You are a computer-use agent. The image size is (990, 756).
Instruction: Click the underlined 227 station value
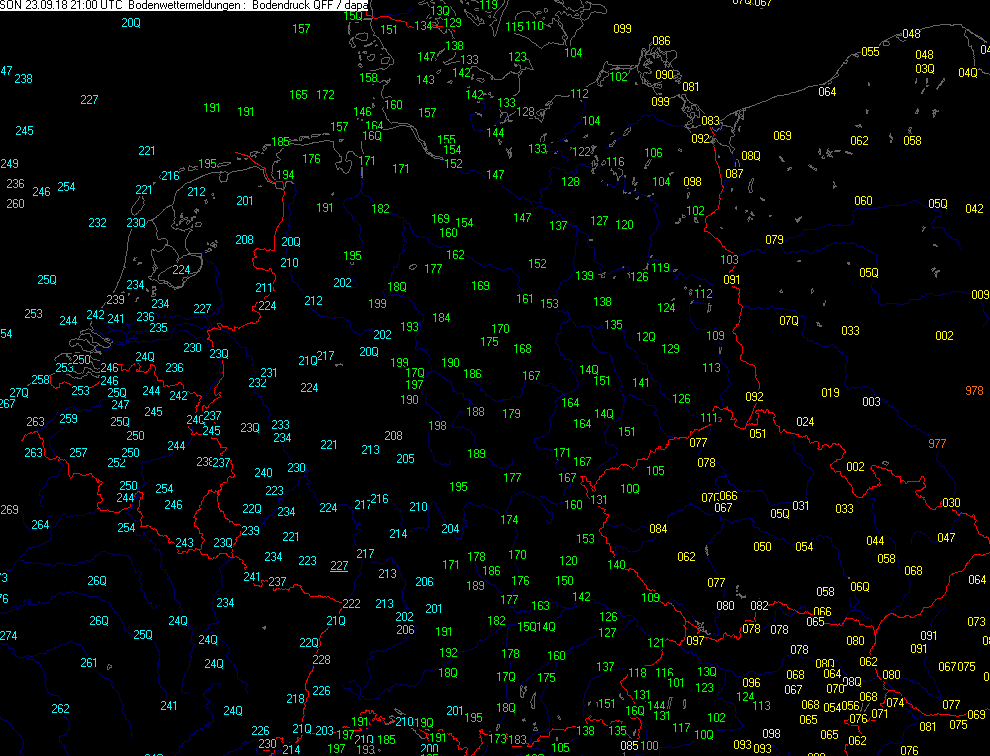pos(339,566)
